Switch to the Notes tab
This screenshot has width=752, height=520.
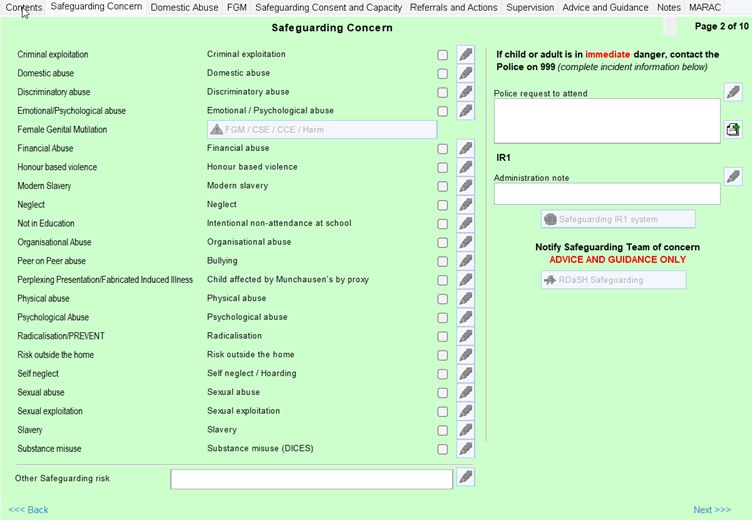(669, 7)
